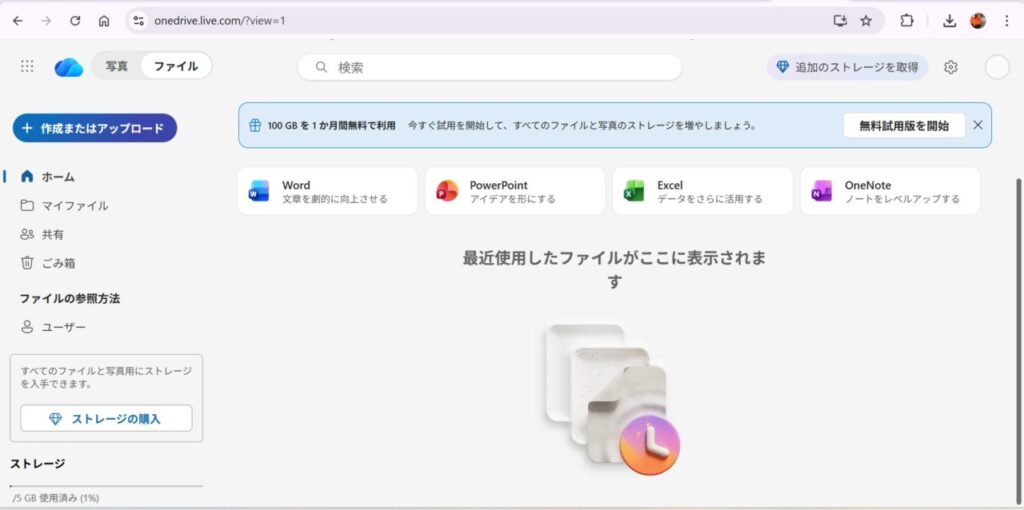The width and height of the screenshot is (1024, 510).
Task: Launch the PowerPoint app tile
Action: 515,191
